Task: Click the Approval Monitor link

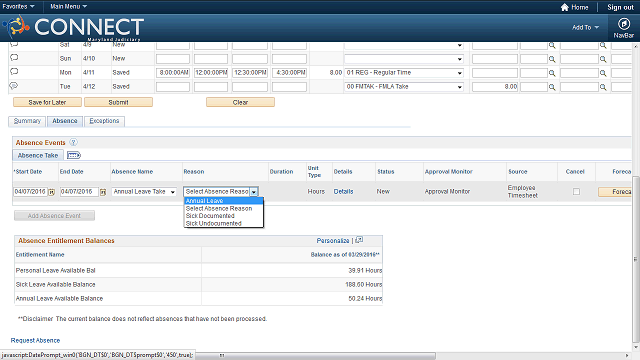Action: point(447,191)
